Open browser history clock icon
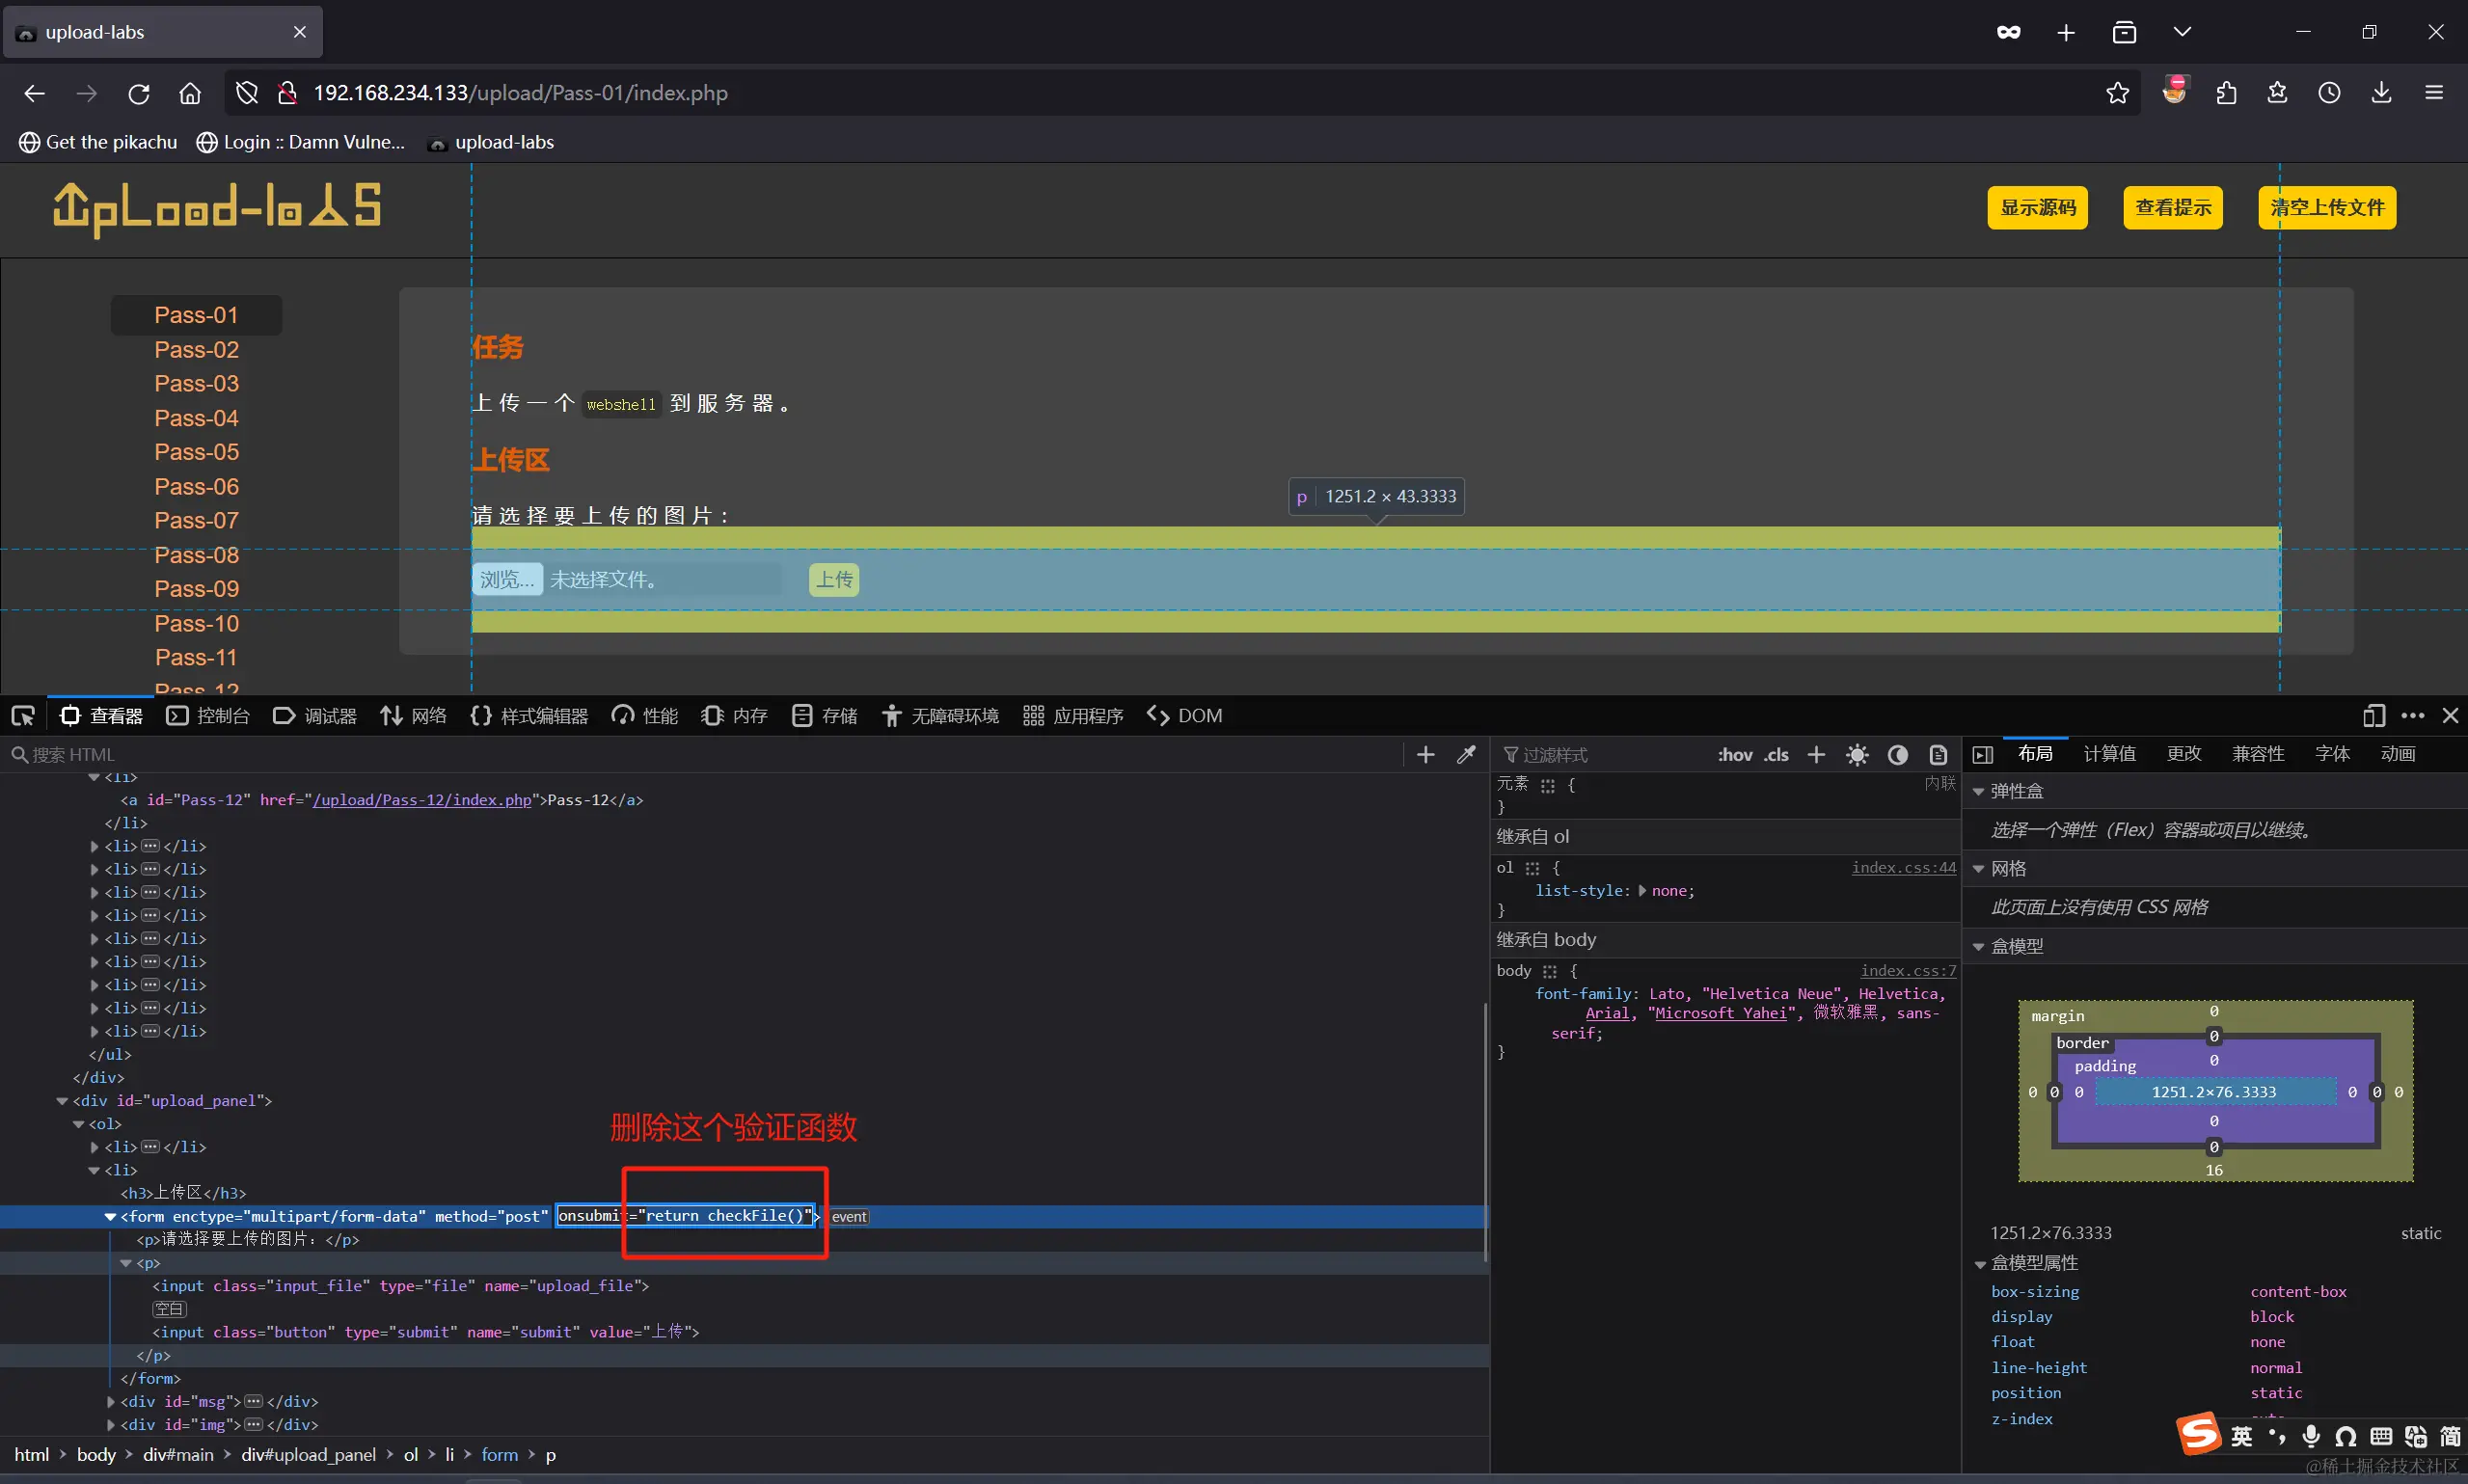Viewport: 2468px width, 1484px height. [x=2329, y=93]
